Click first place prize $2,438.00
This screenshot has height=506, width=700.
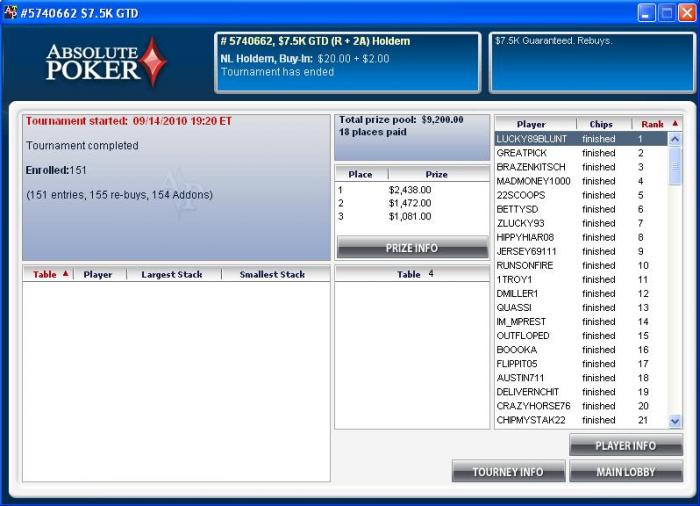coord(410,190)
